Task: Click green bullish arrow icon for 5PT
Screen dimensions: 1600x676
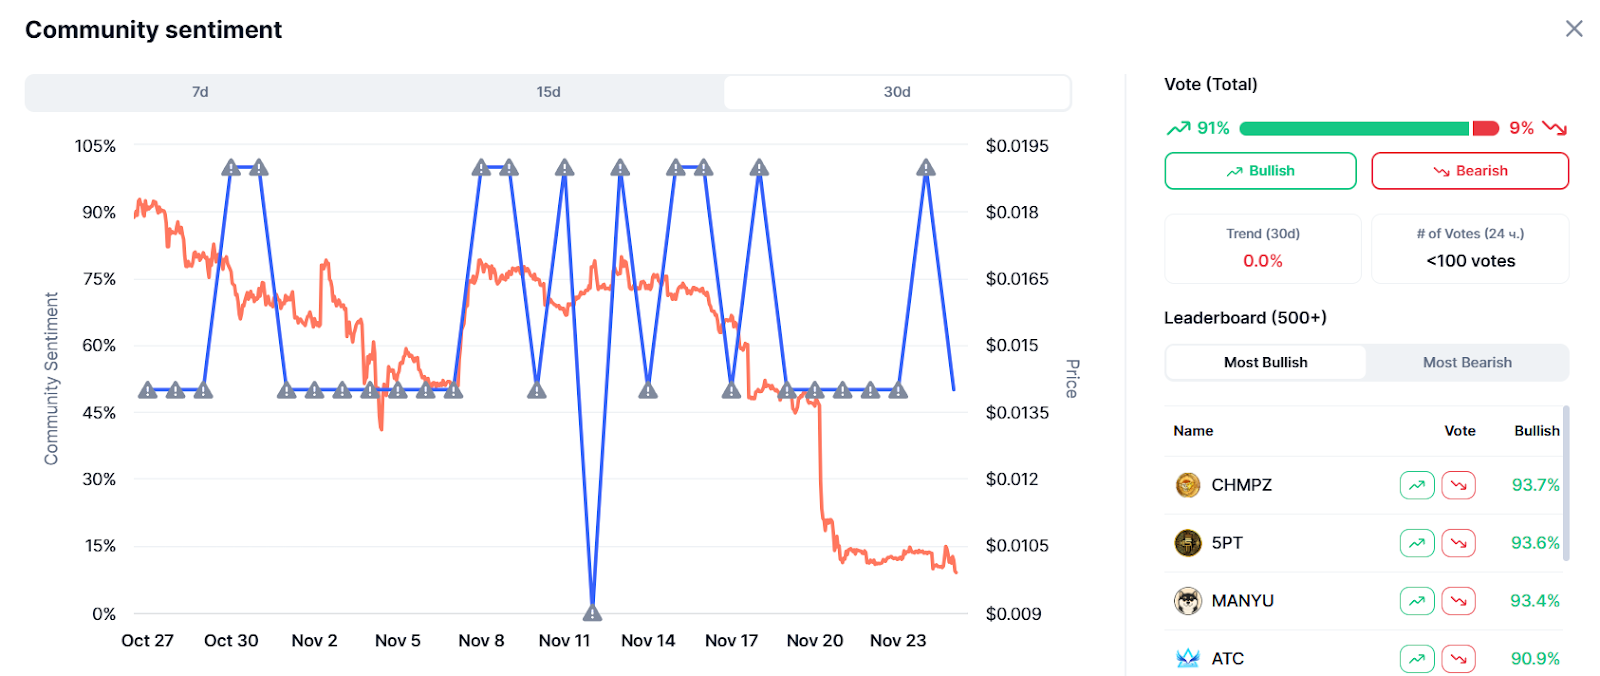Action: tap(1417, 543)
